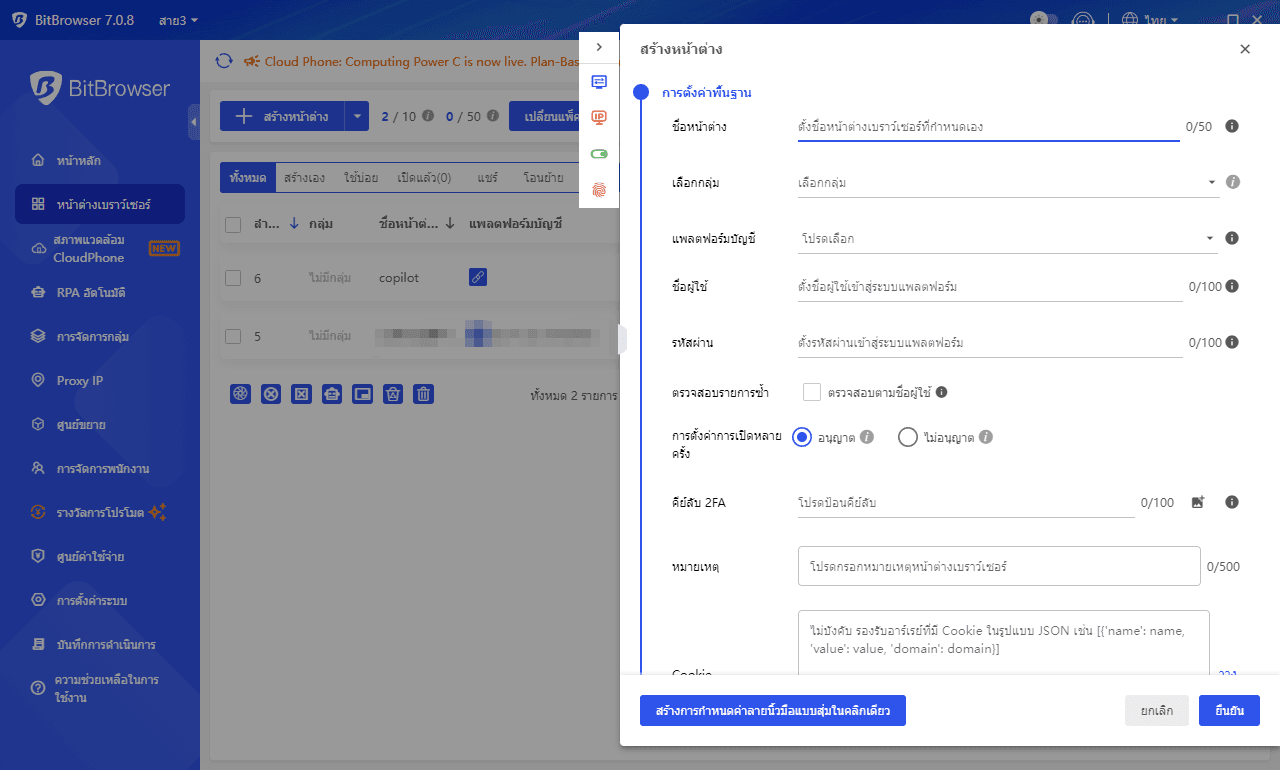Click the หมายเหตุ remarks text box

(998, 566)
